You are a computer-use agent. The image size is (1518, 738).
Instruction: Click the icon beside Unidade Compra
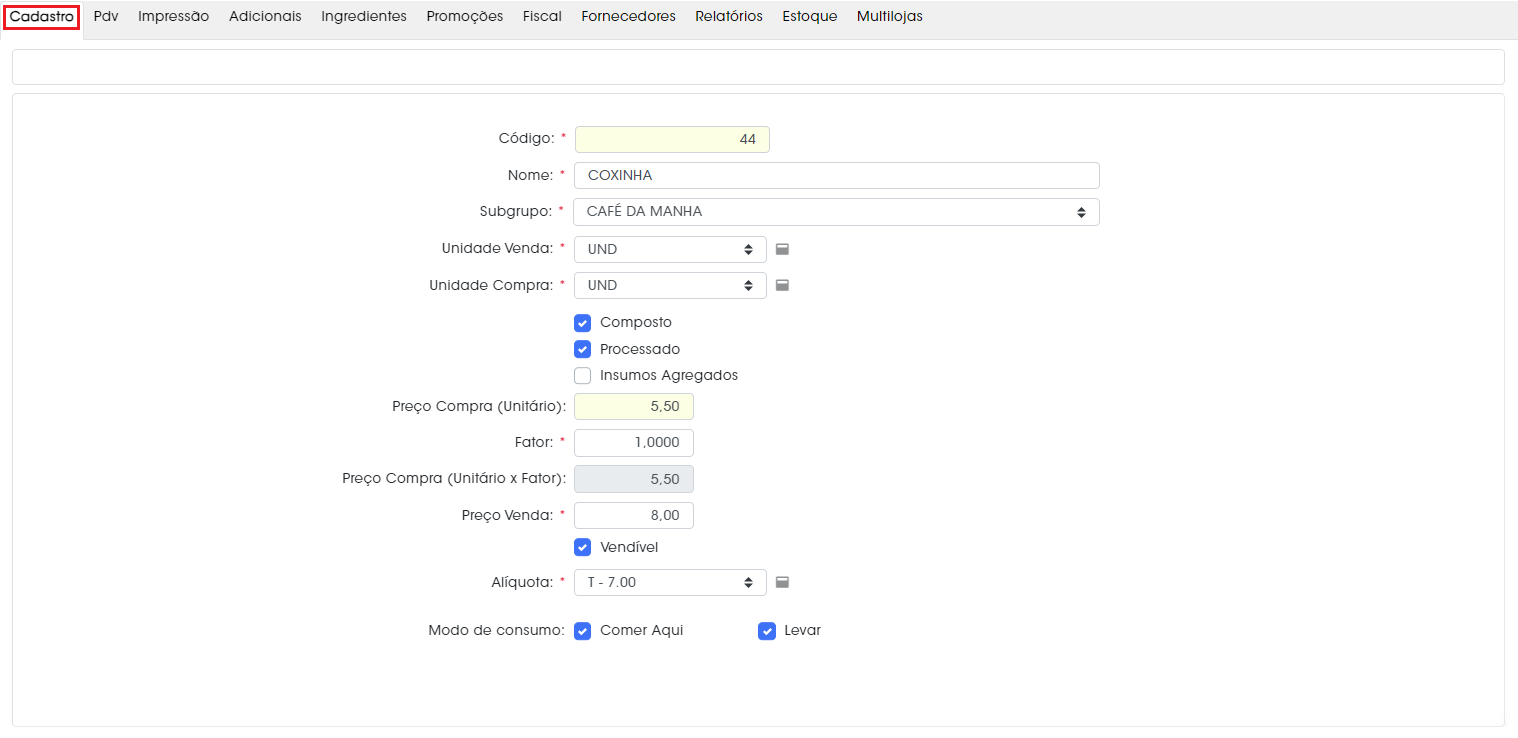783,285
